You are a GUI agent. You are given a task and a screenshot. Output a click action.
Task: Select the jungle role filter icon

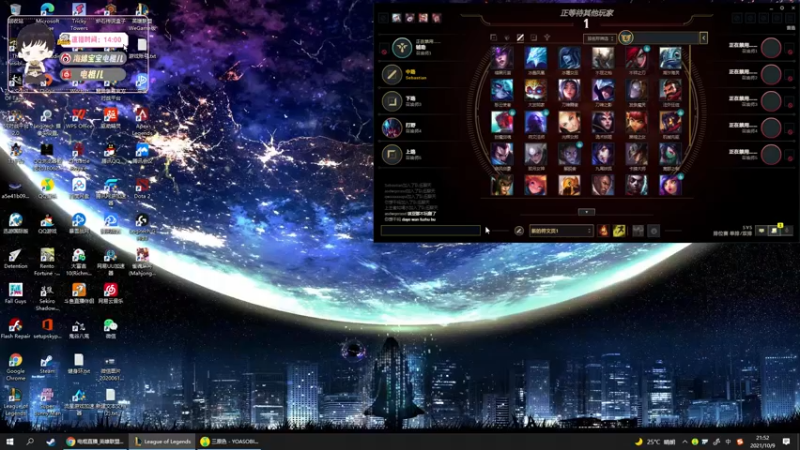pyautogui.click(x=507, y=37)
